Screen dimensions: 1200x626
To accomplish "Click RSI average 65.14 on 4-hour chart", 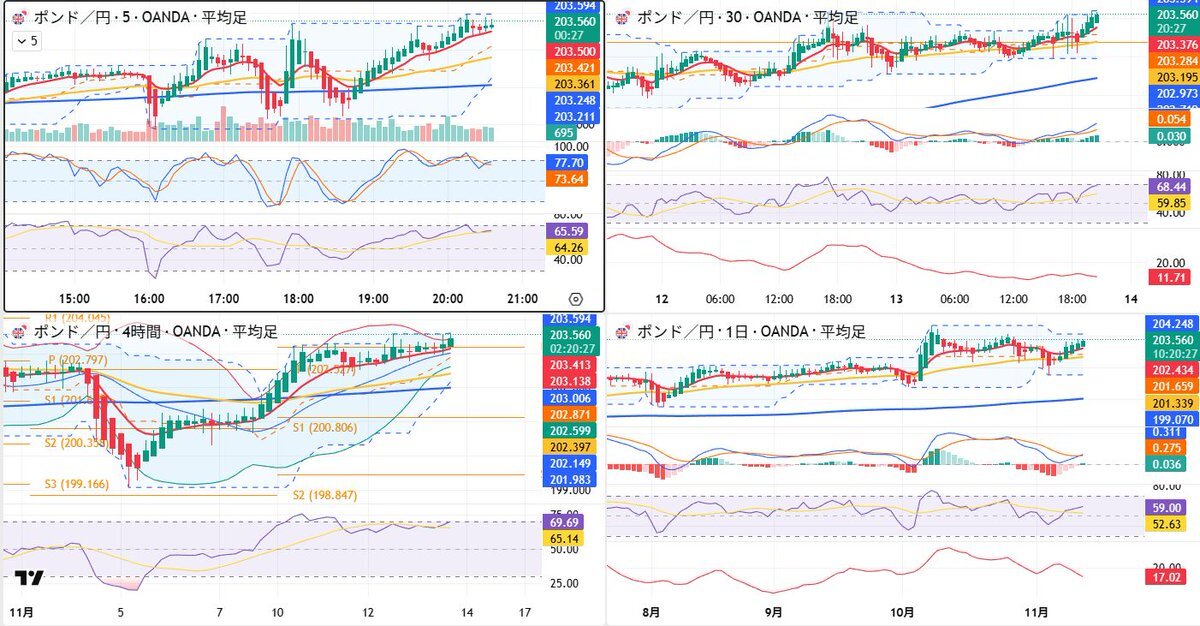I will 563,538.
